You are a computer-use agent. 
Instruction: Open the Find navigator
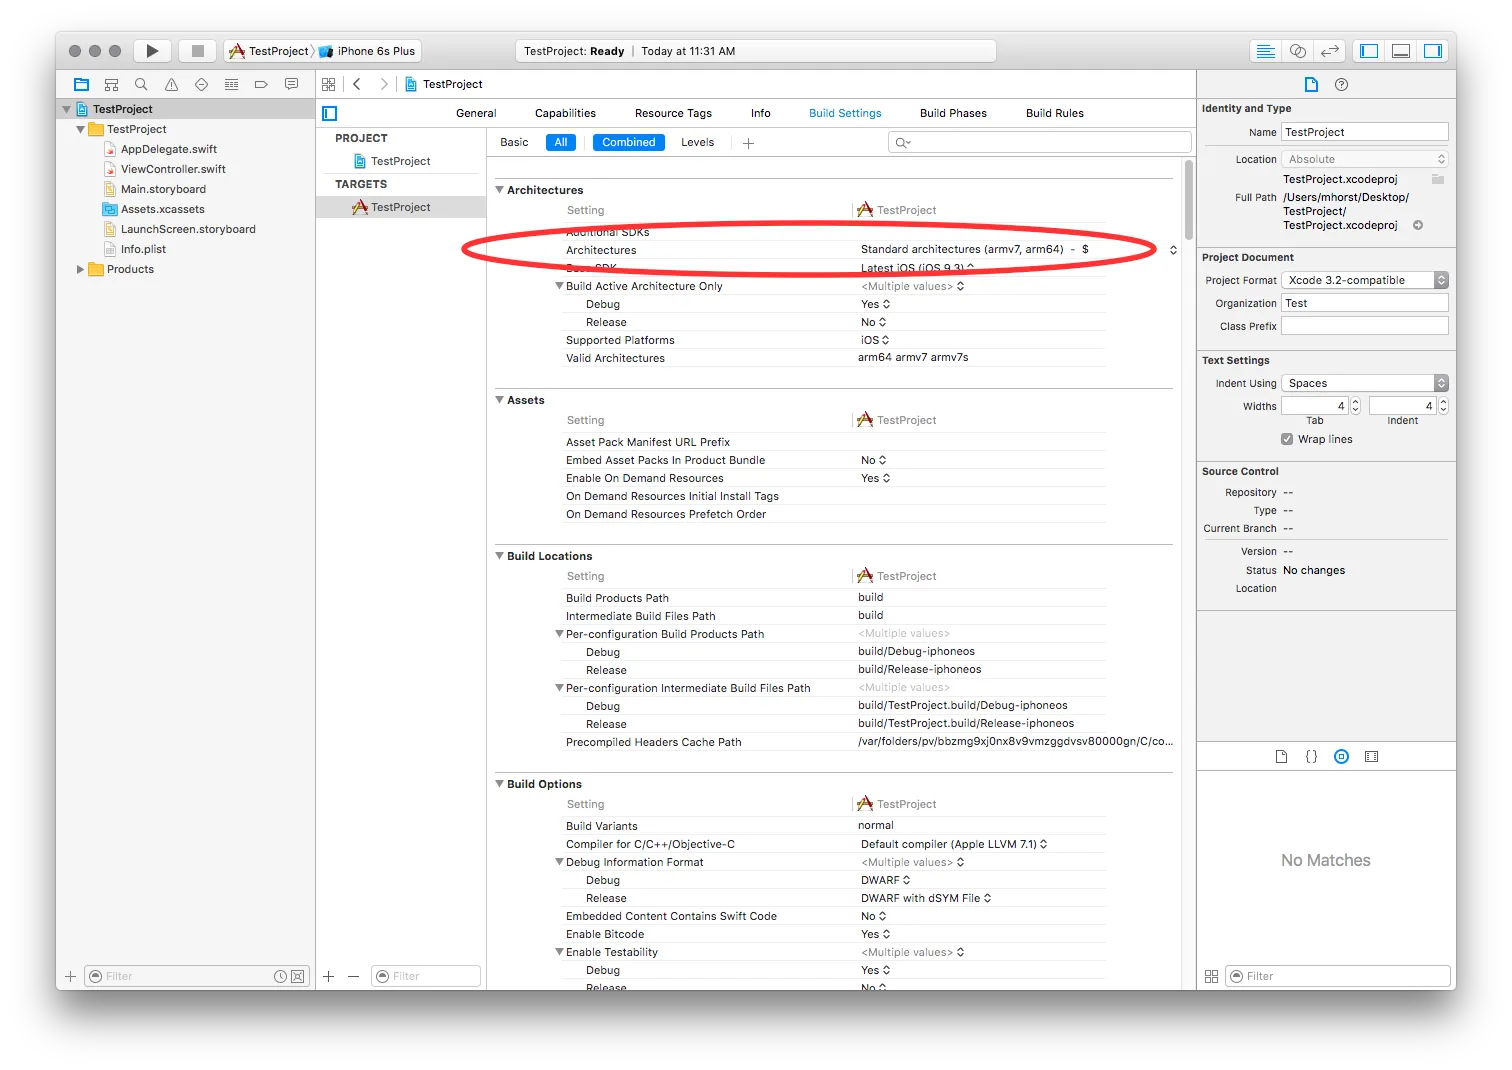coord(141,85)
